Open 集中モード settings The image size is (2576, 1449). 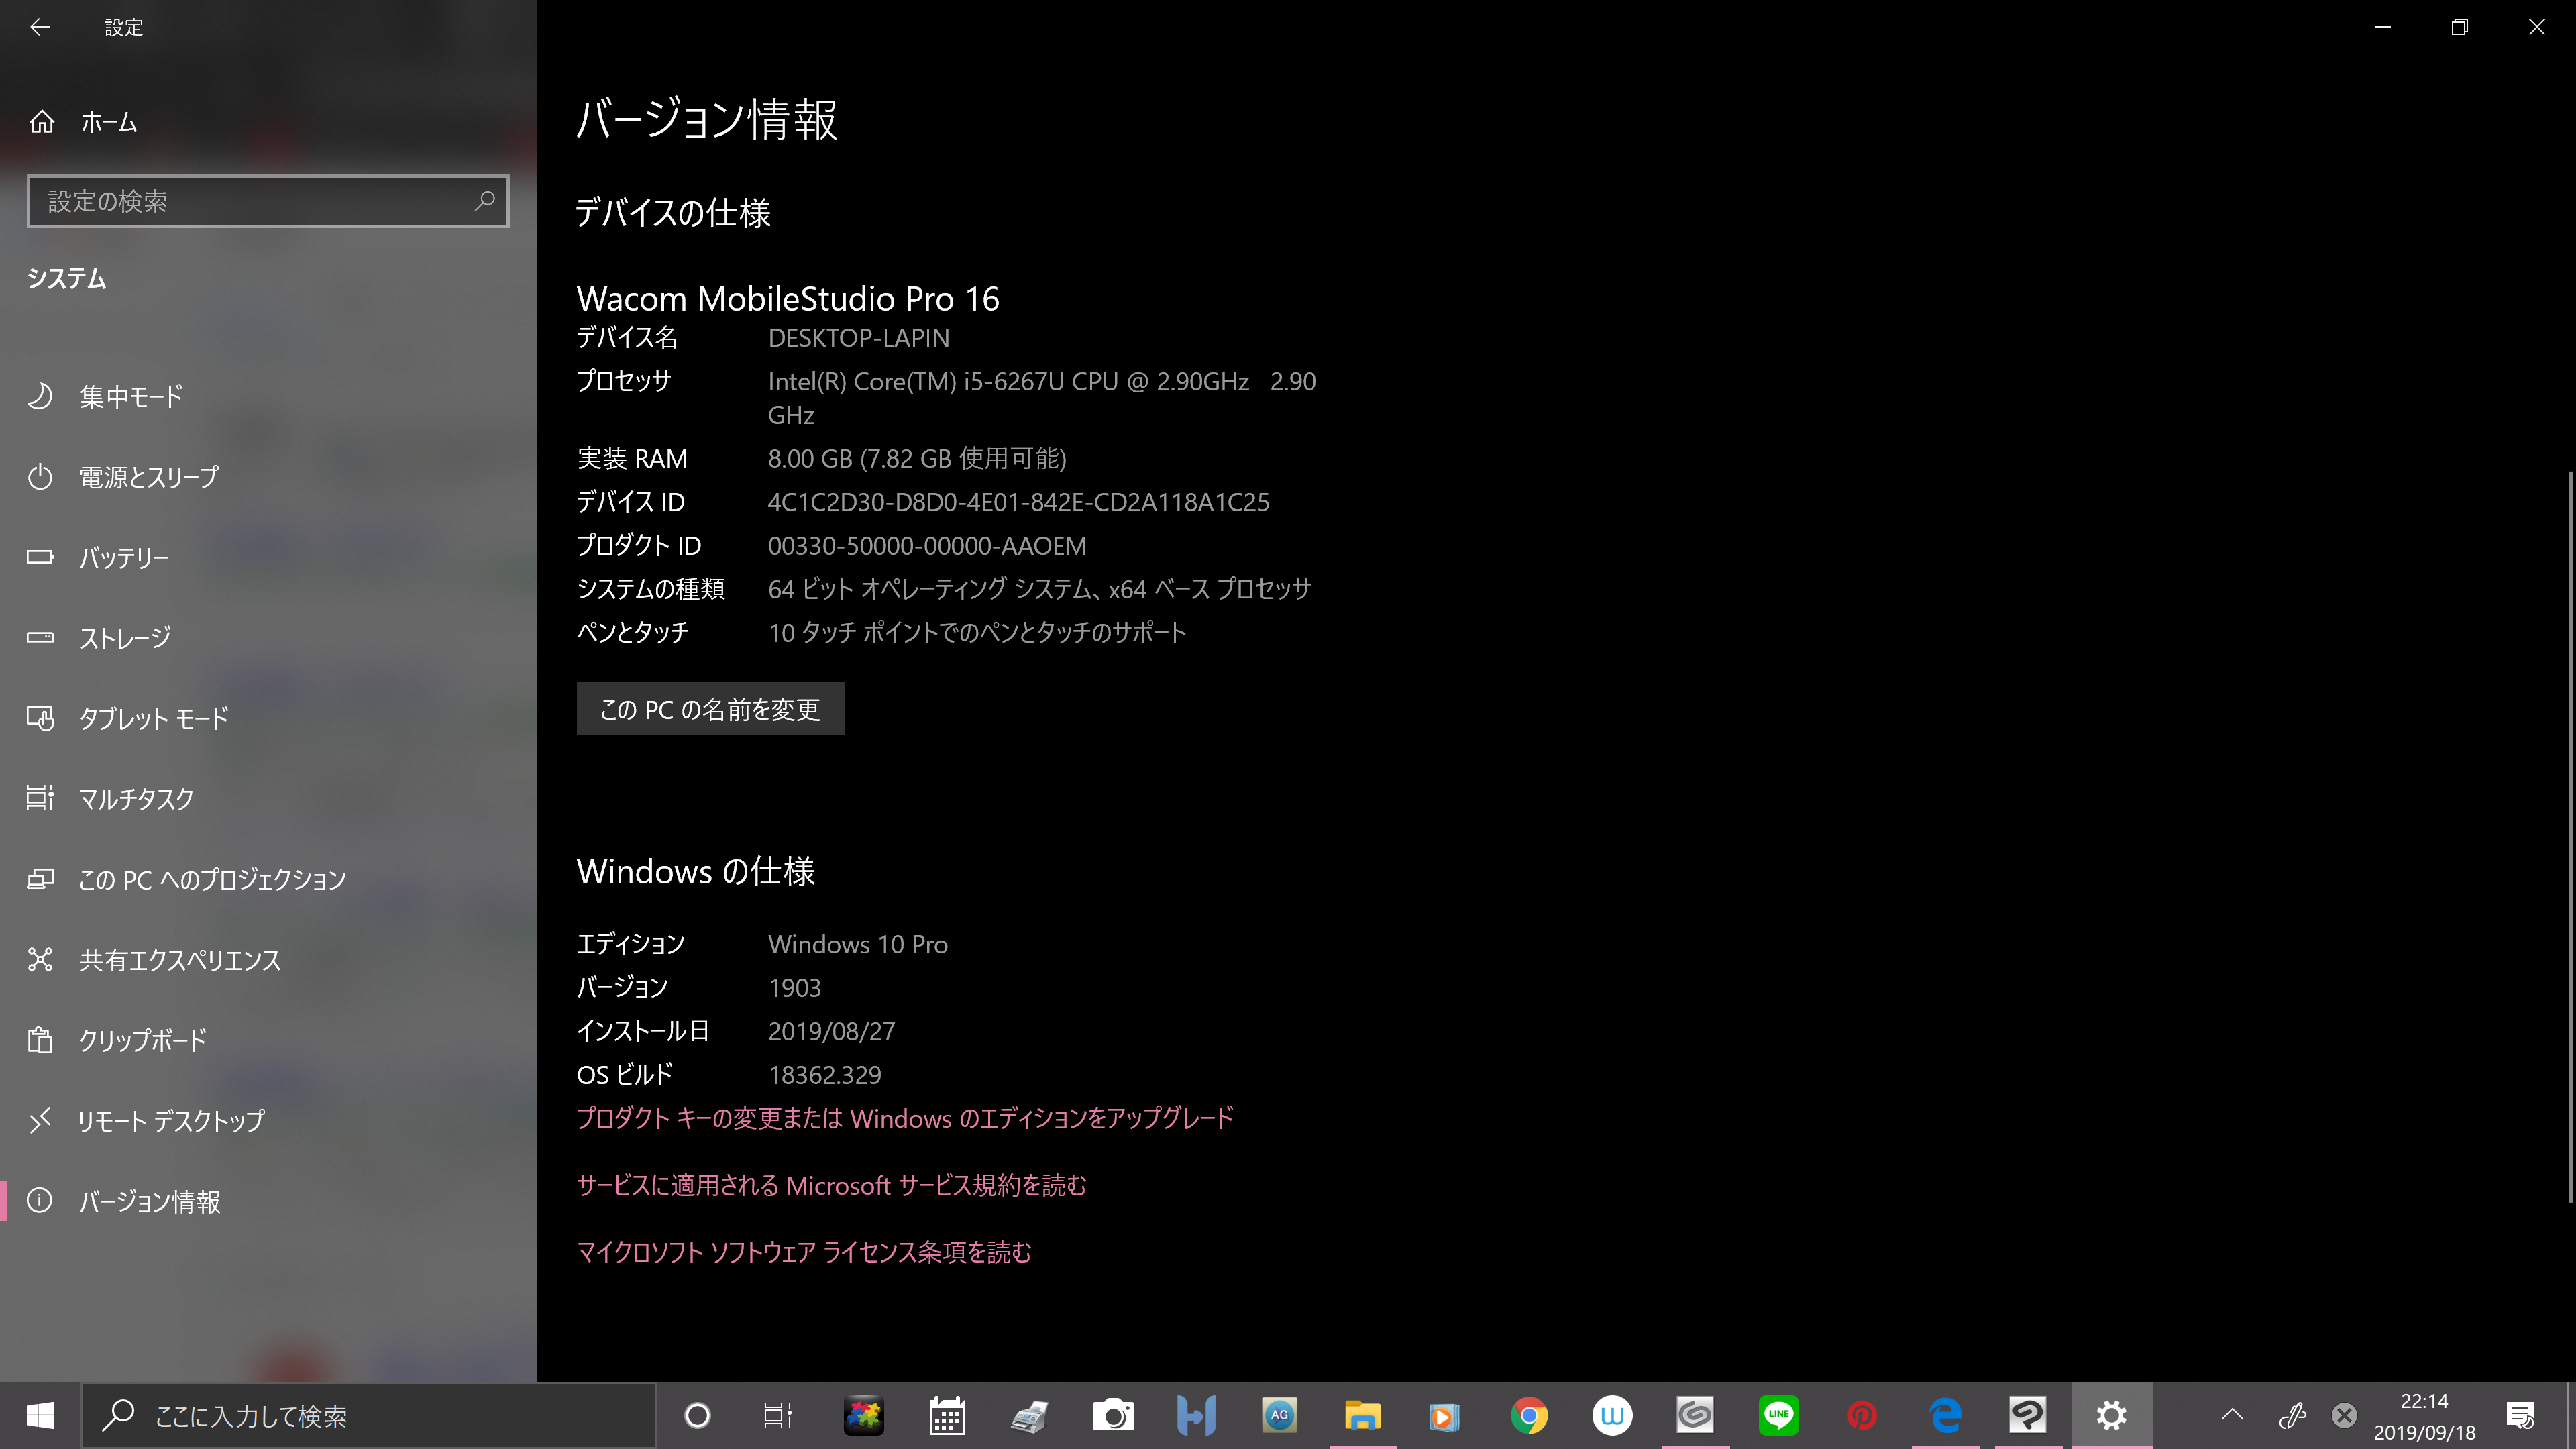coord(130,396)
